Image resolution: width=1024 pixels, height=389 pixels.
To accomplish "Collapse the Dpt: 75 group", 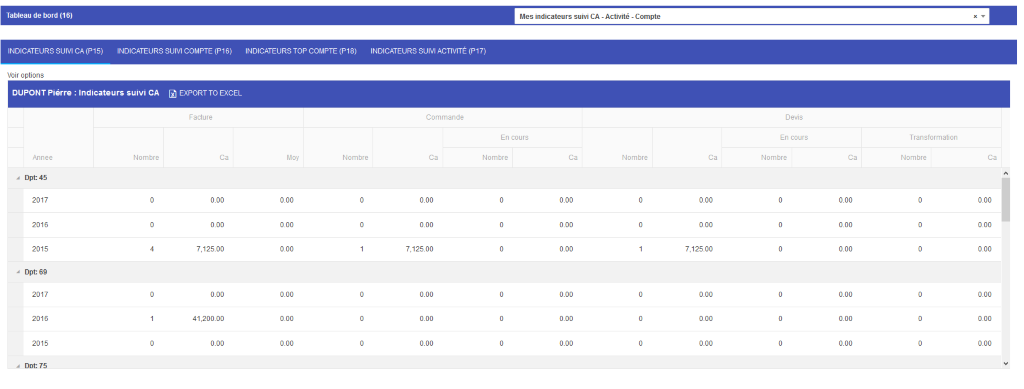I will 18,366.
